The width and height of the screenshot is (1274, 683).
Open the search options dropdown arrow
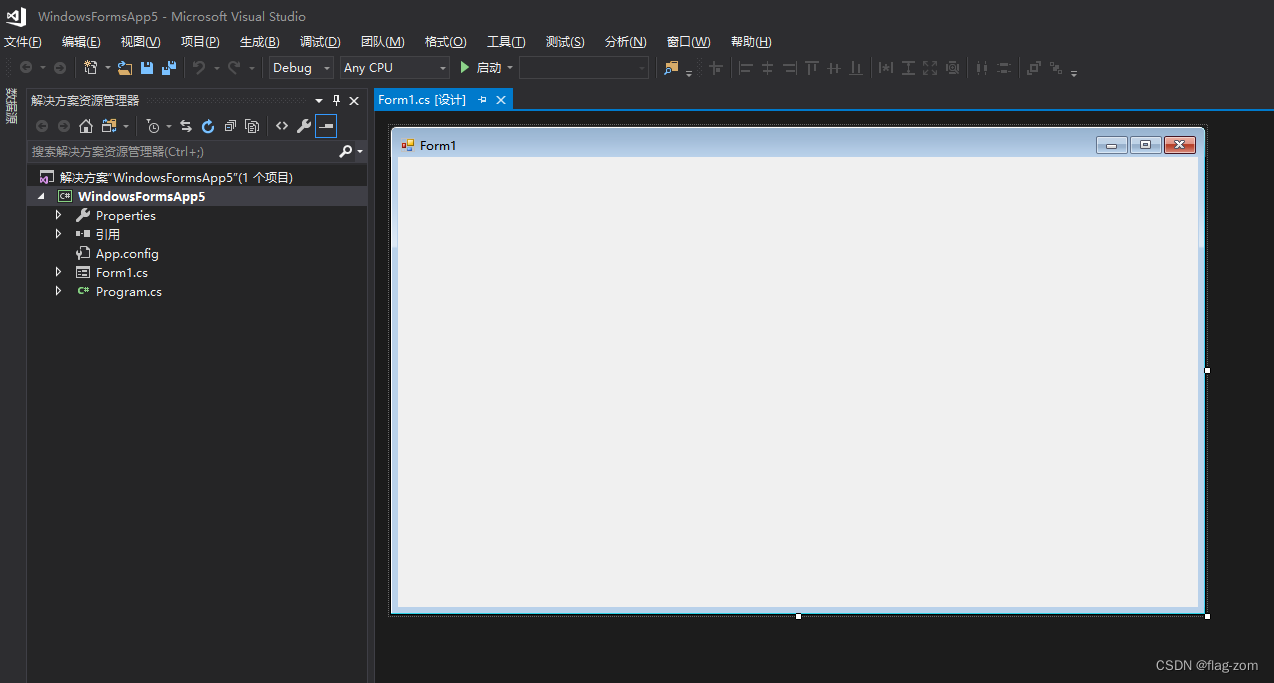(360, 152)
